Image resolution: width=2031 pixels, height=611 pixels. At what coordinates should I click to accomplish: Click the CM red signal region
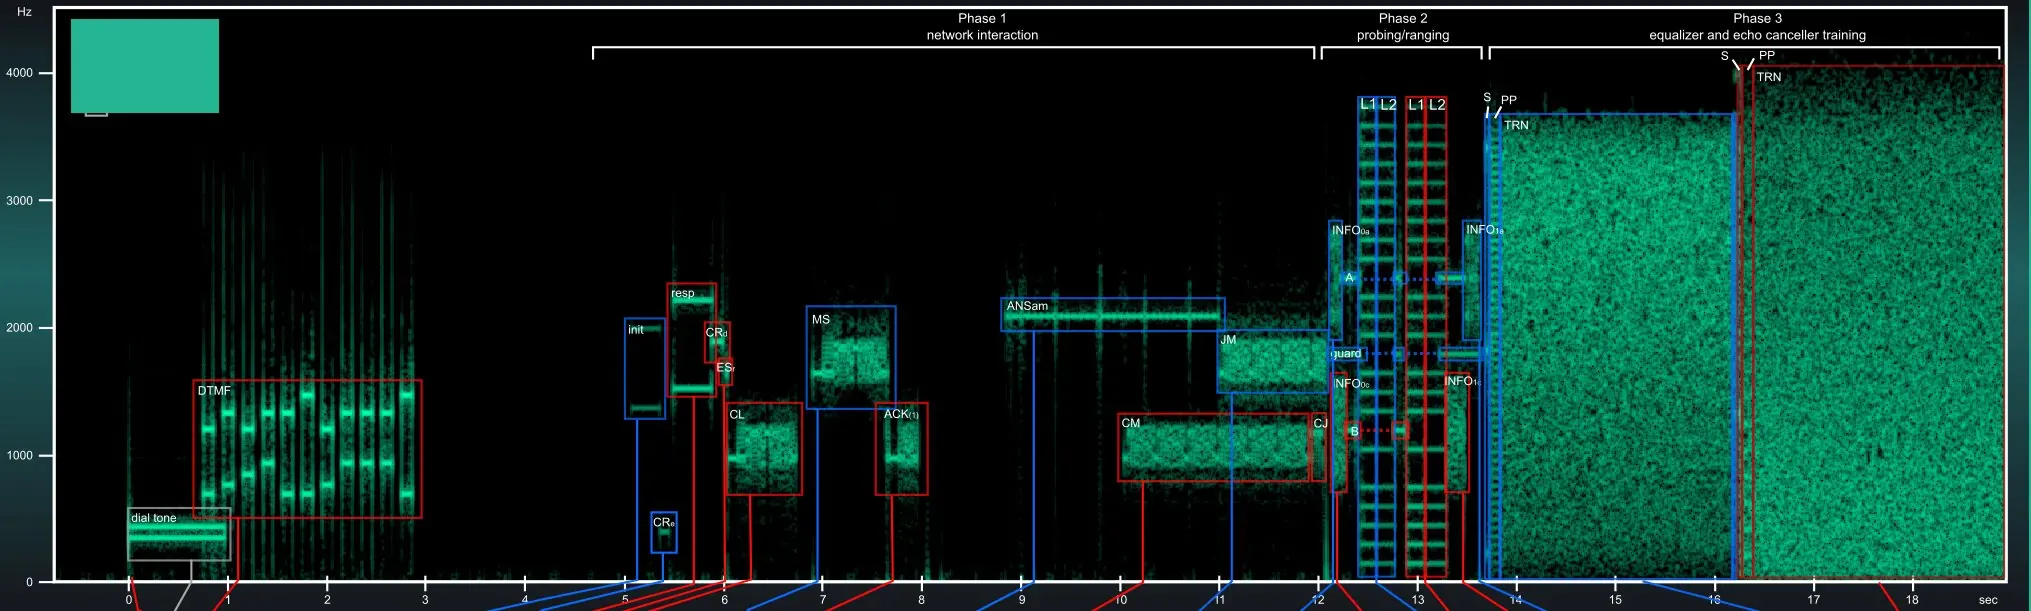pyautogui.click(x=1213, y=448)
